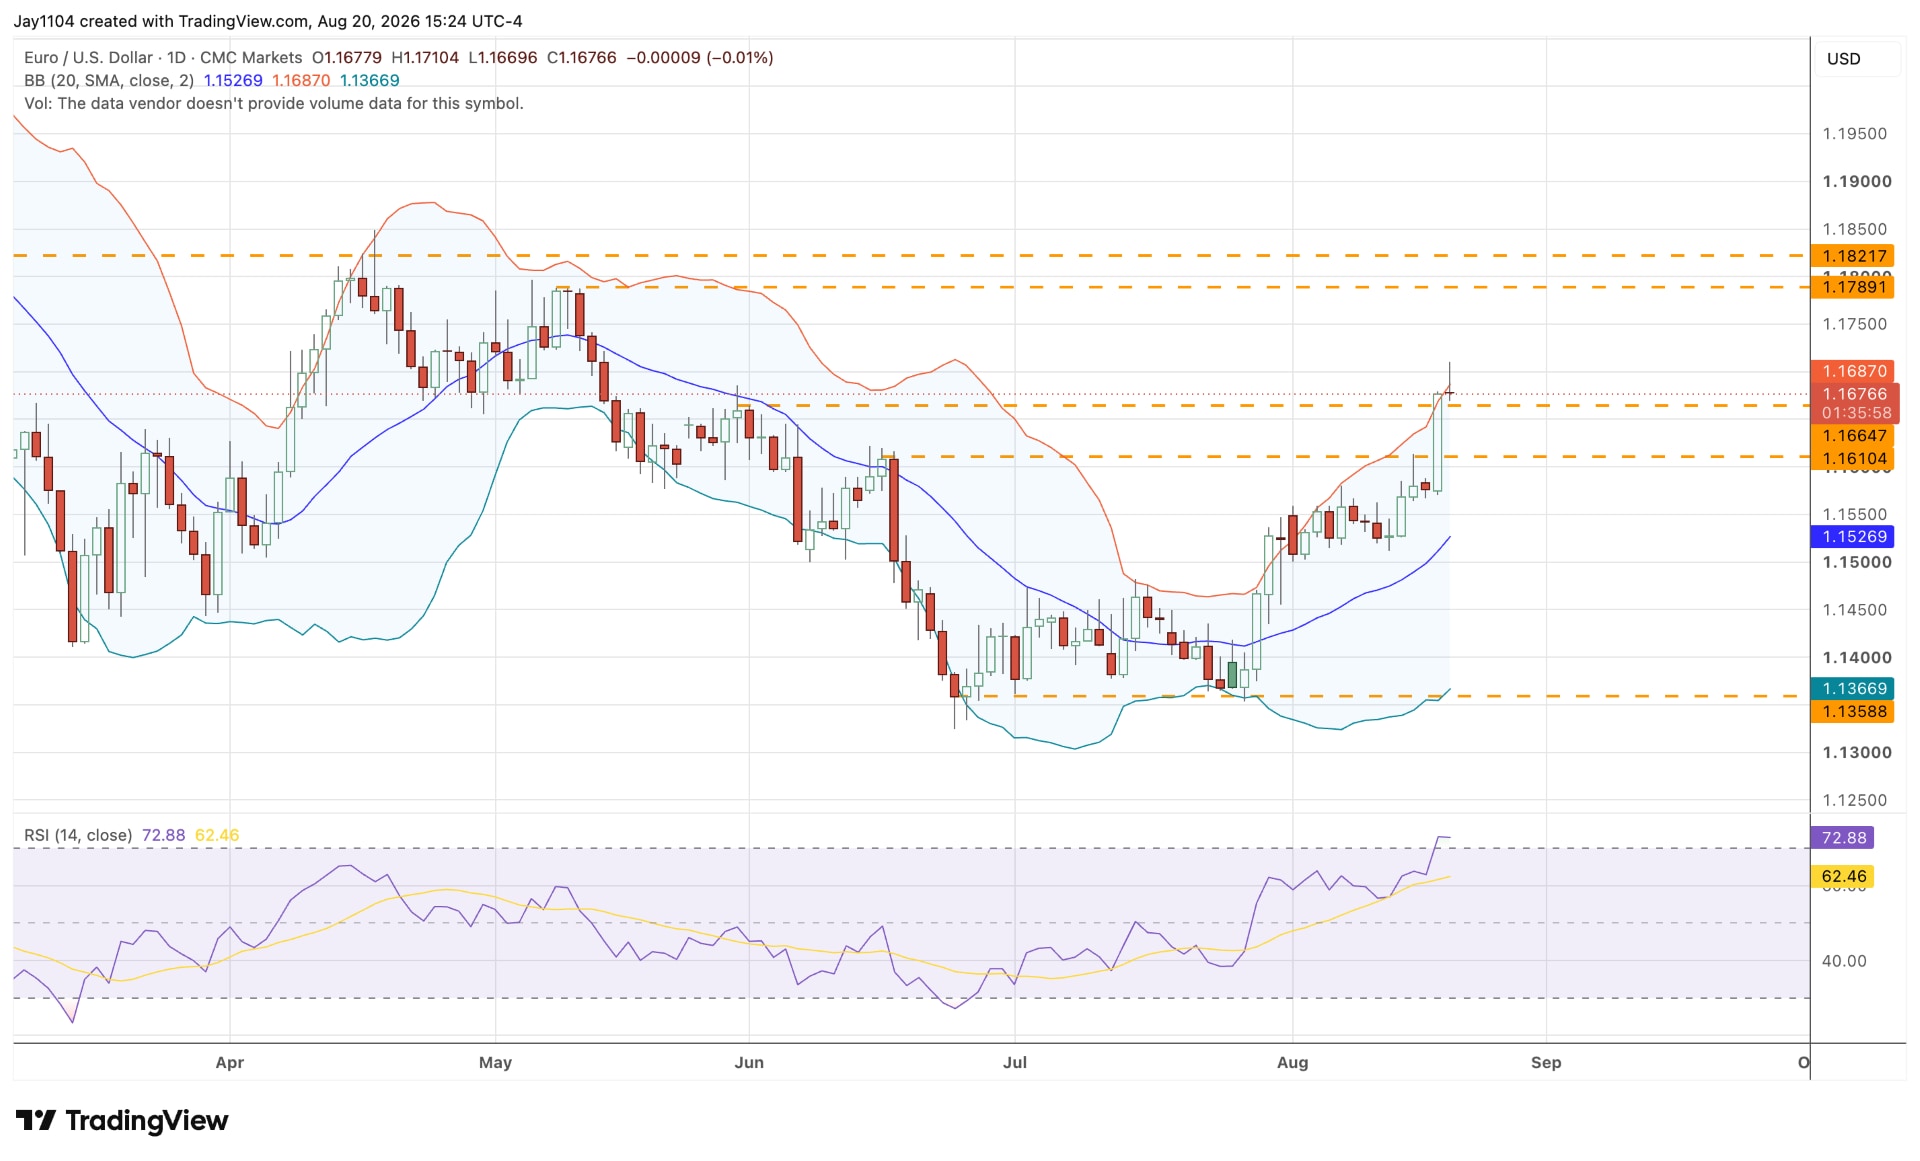Click the open value O1.16779 in legend

pyautogui.click(x=347, y=58)
